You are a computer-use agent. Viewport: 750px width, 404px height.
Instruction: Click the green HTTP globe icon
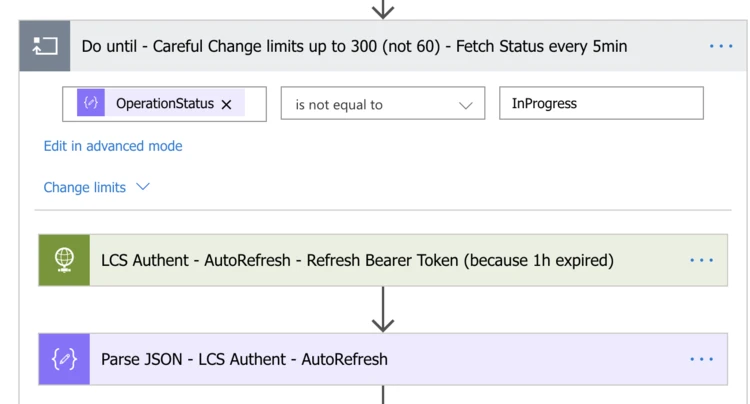64,260
